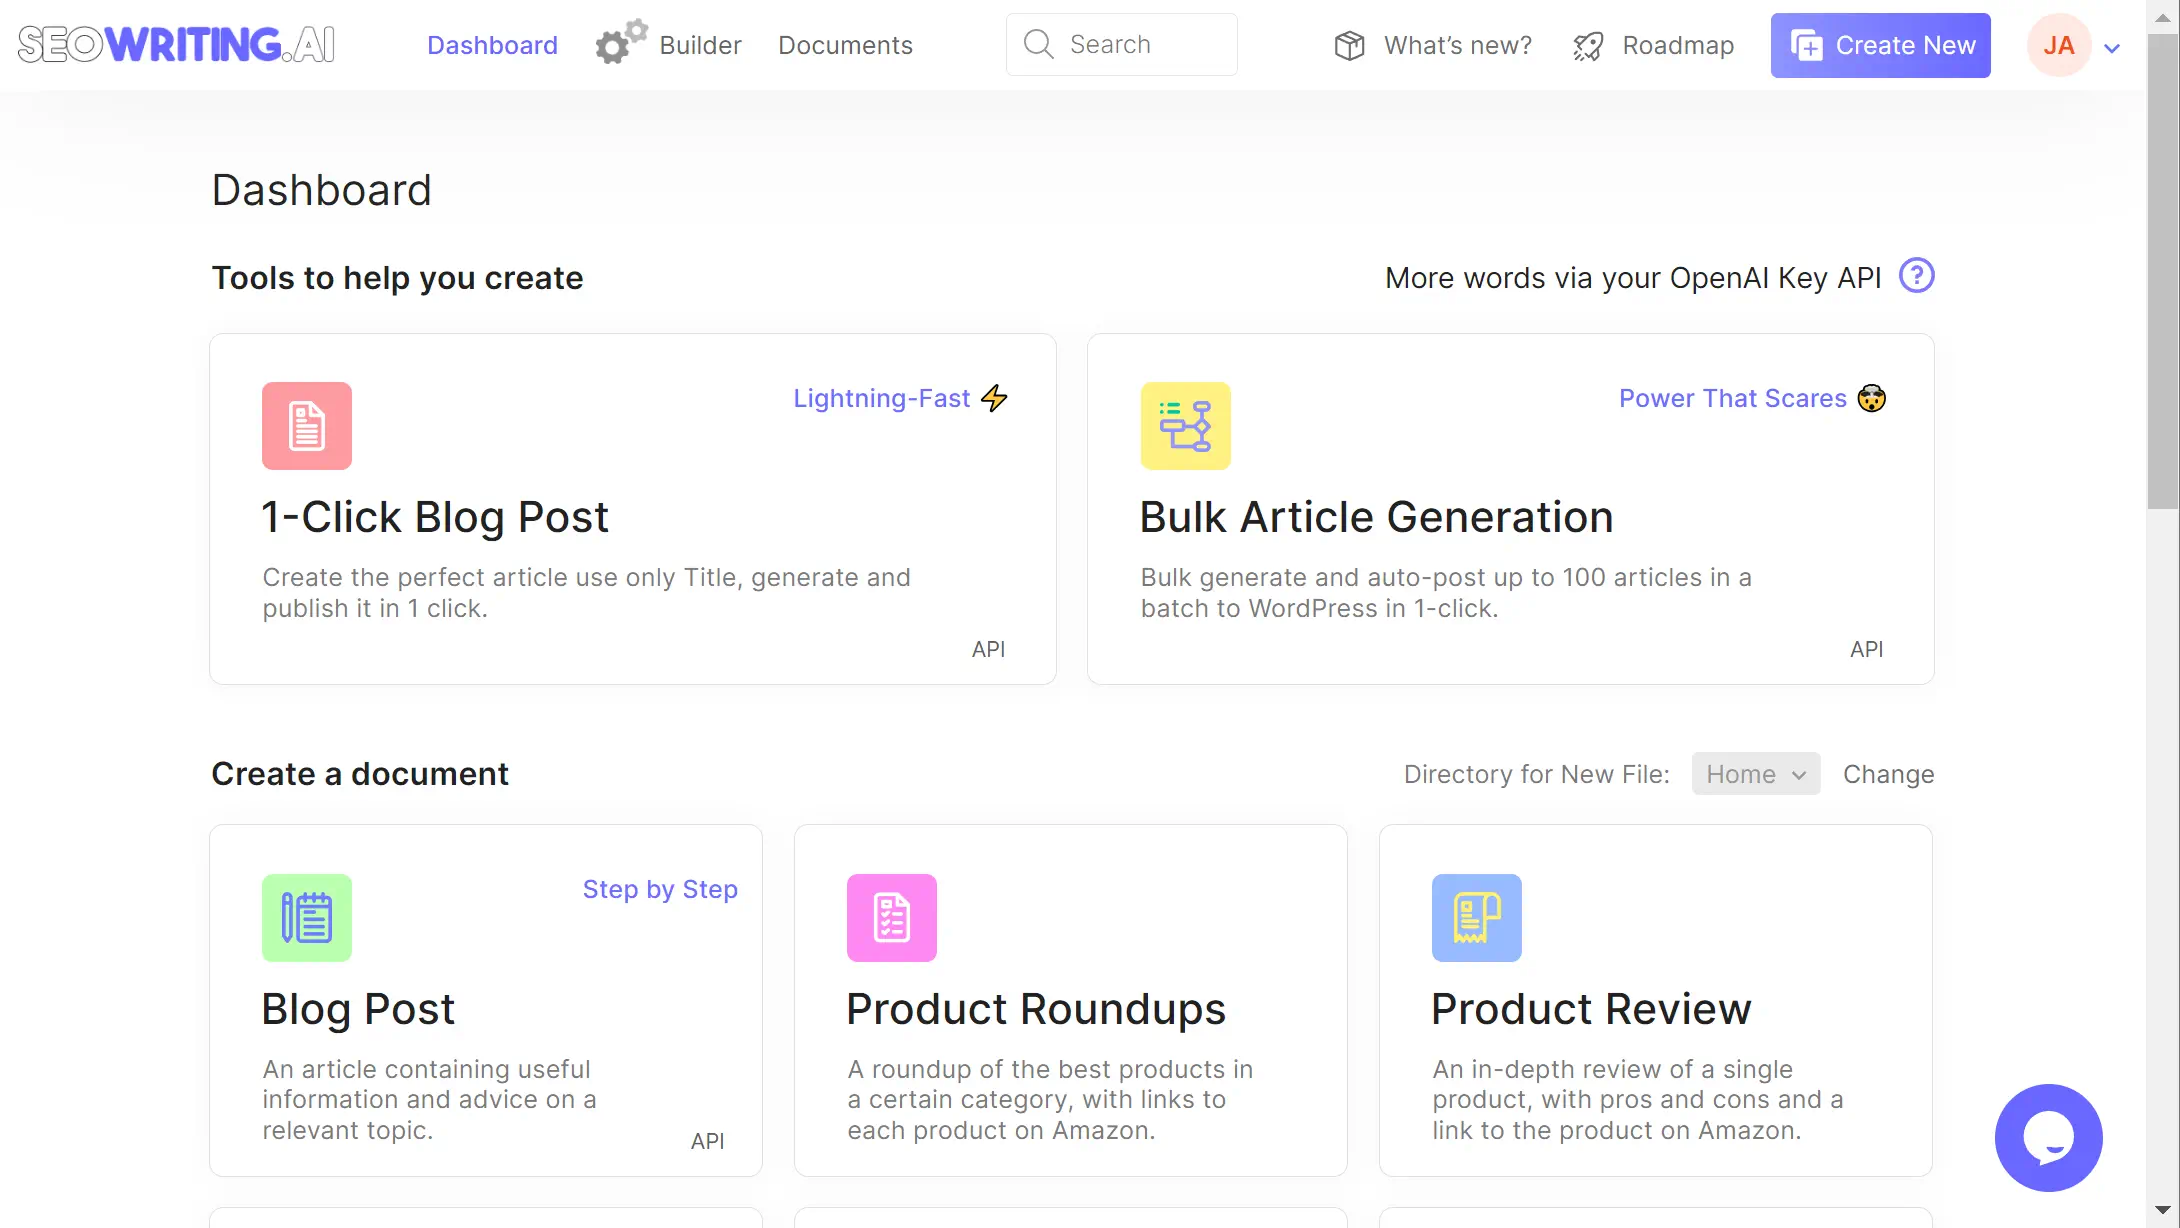2180x1228 pixels.
Task: Click the OpenAI Key API help question mark
Action: click(x=1917, y=276)
